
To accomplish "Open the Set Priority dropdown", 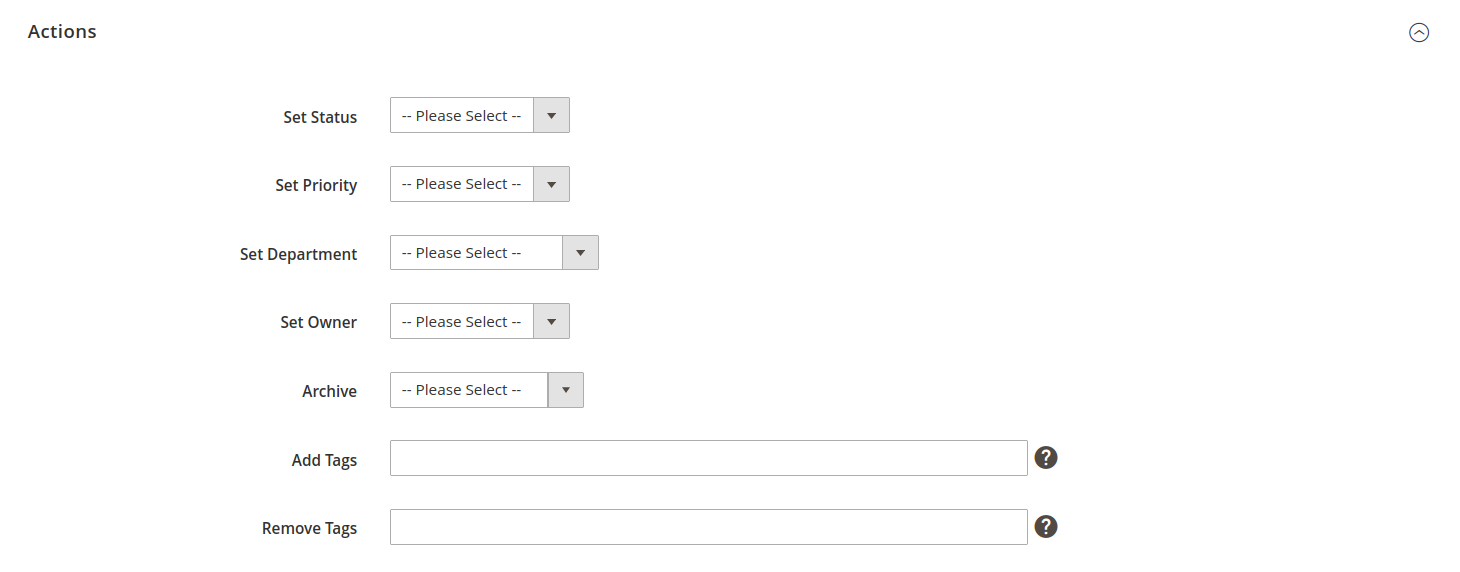I will tap(479, 185).
